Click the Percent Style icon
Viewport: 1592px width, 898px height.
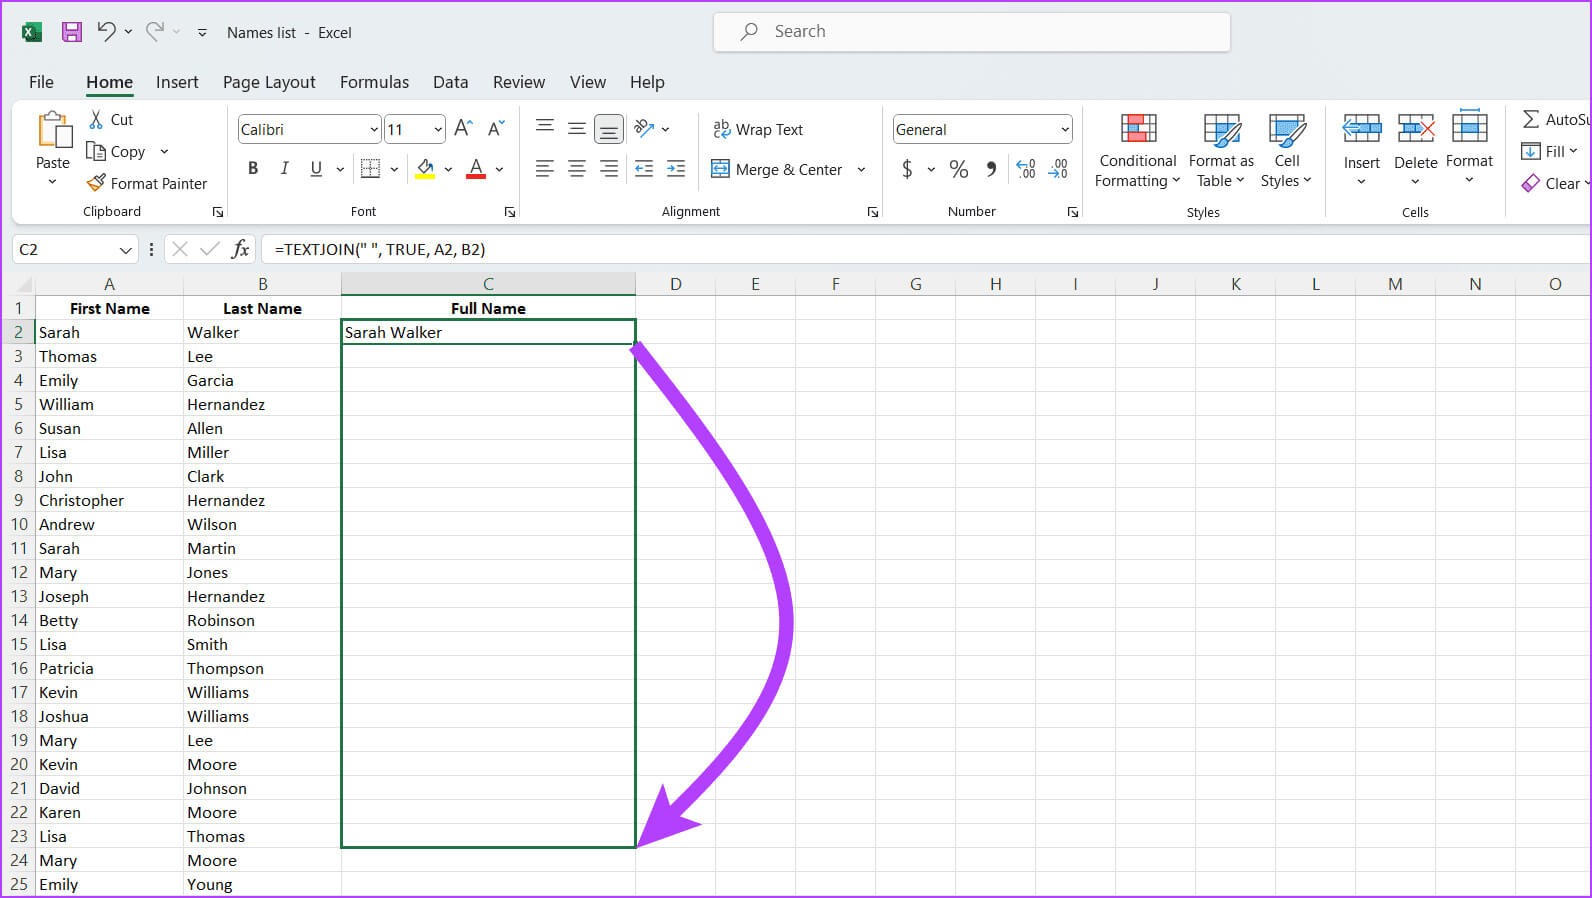958,169
